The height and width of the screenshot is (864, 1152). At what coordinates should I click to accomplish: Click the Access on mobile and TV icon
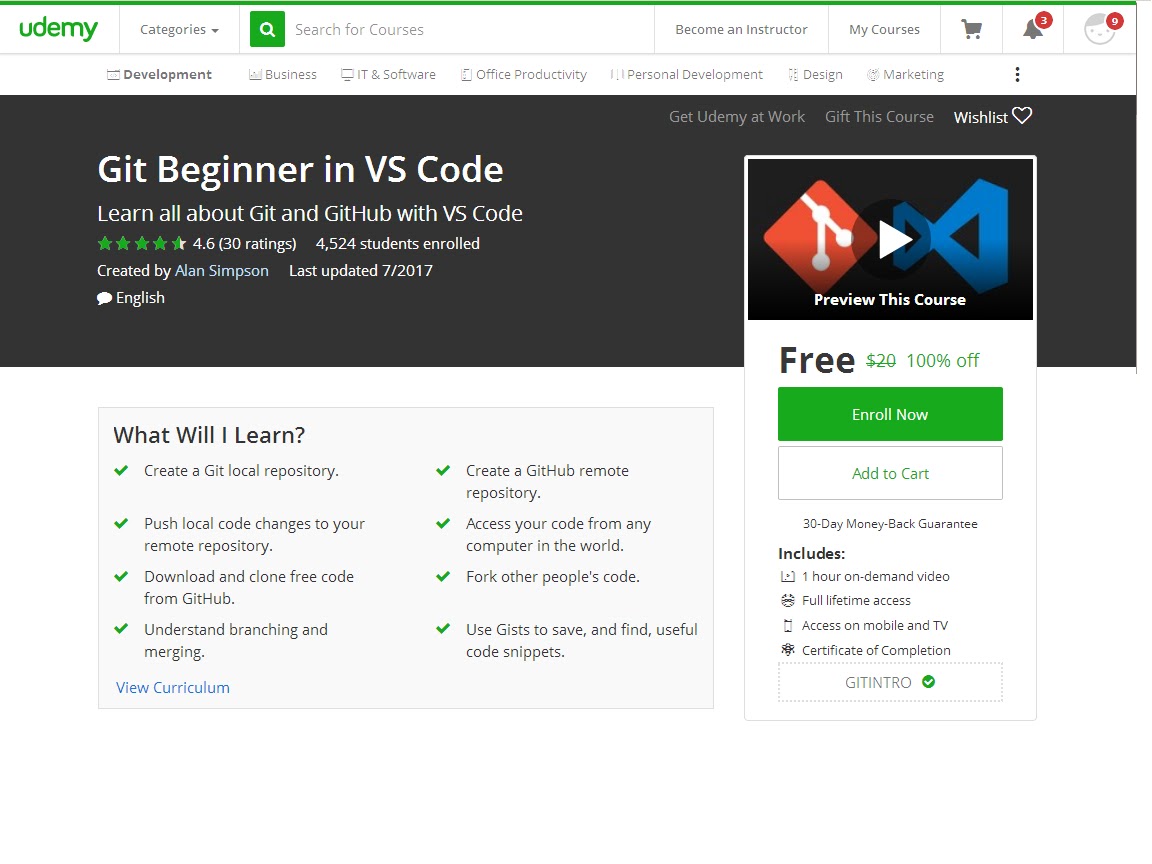click(x=788, y=626)
